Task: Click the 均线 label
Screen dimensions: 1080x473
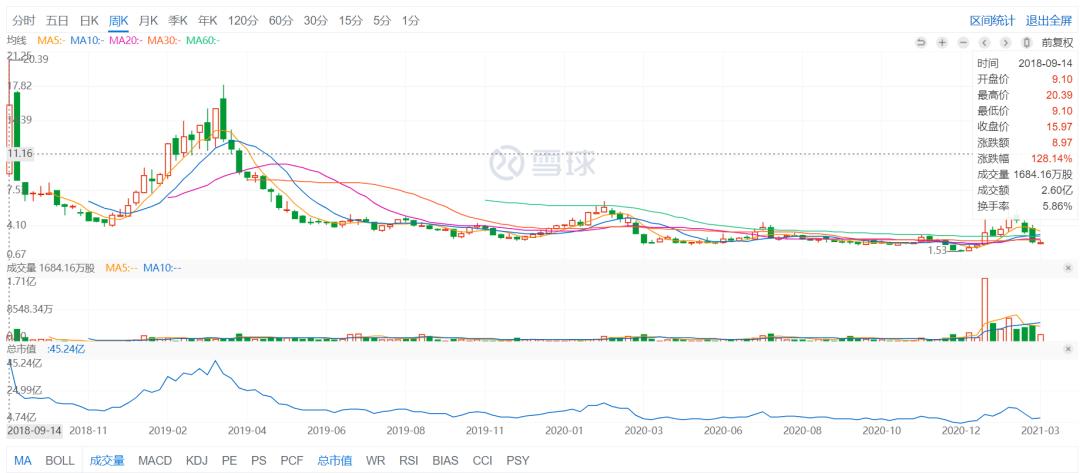Action: click(x=17, y=41)
